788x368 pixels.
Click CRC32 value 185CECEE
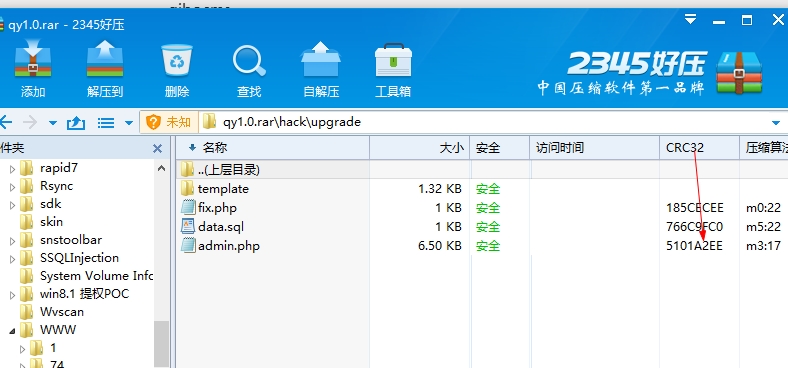[x=695, y=208]
